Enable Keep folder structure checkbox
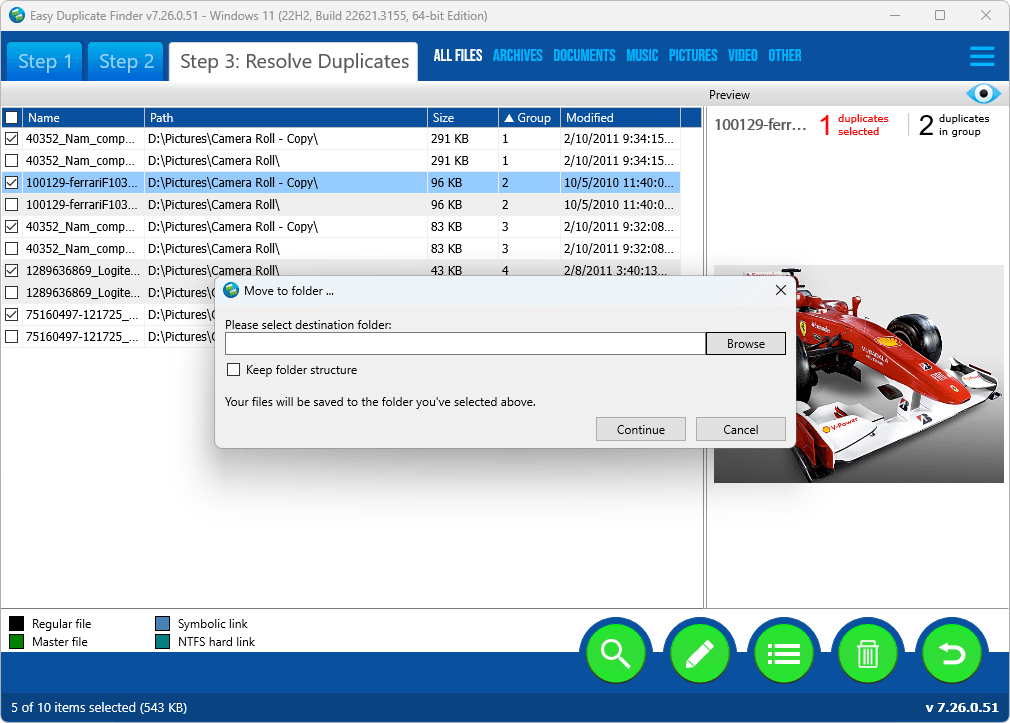The width and height of the screenshot is (1010, 723). click(x=233, y=369)
